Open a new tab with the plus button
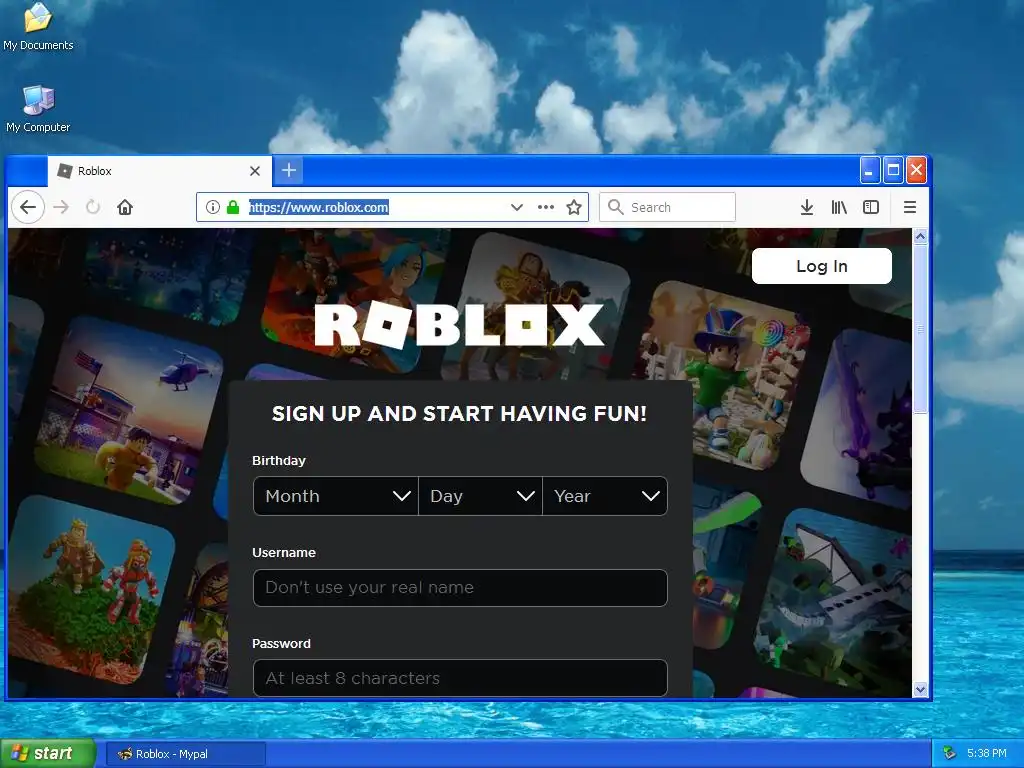The image size is (1024, 768). pyautogui.click(x=289, y=170)
